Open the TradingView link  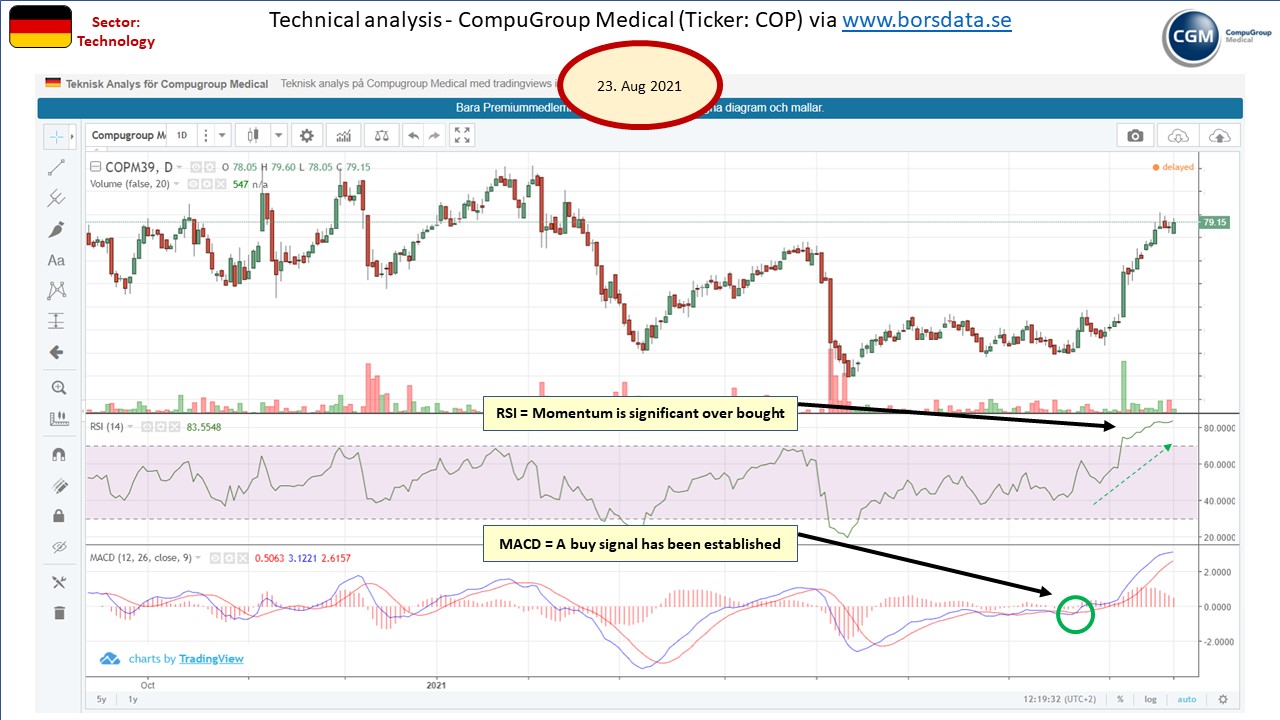click(211, 658)
